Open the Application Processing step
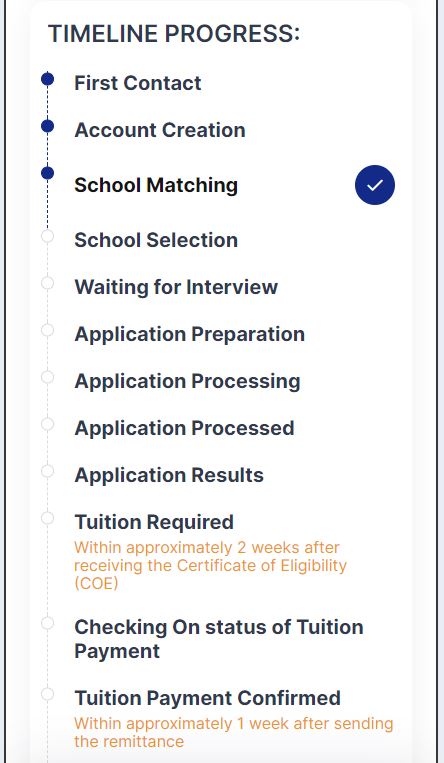 (x=187, y=382)
